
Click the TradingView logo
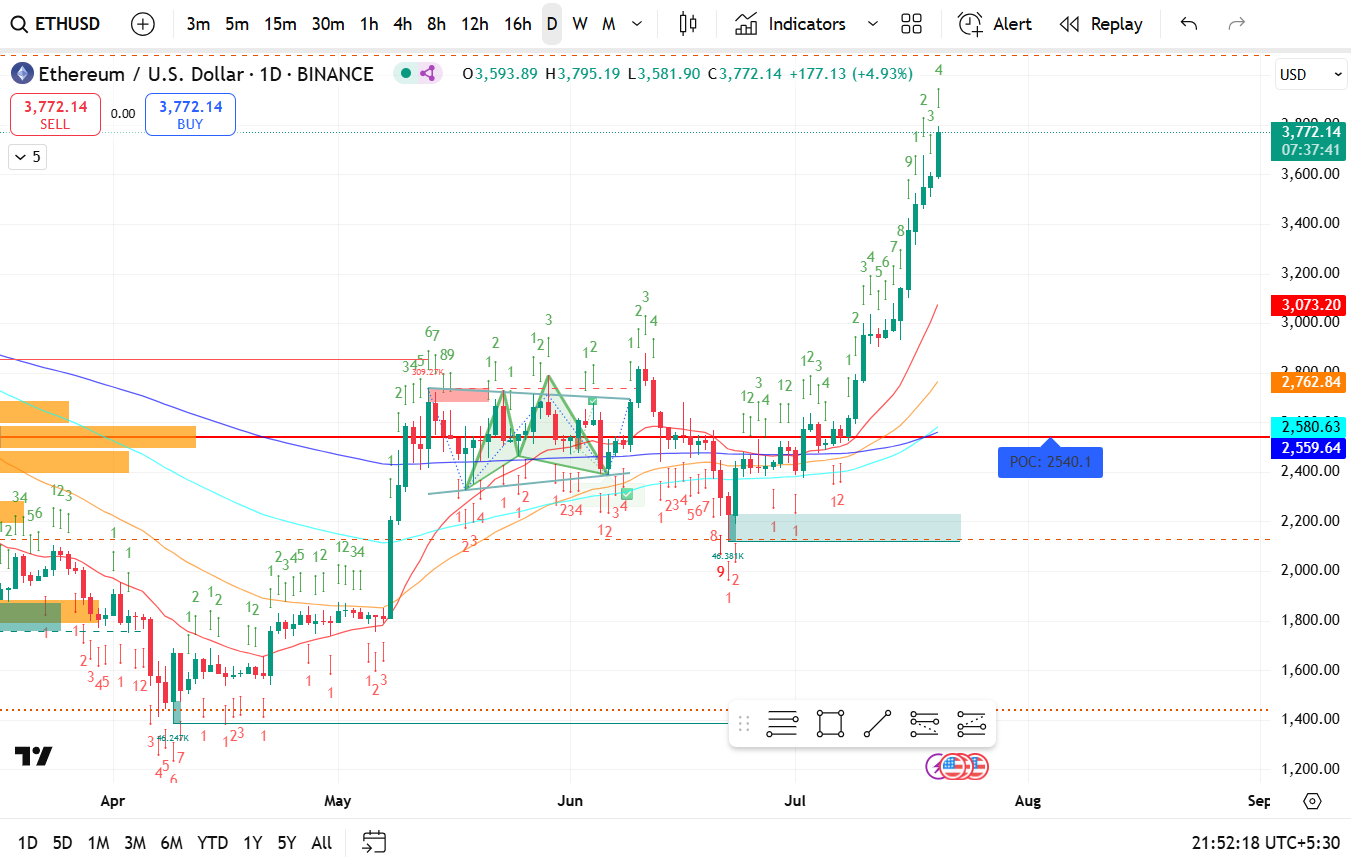click(x=34, y=756)
